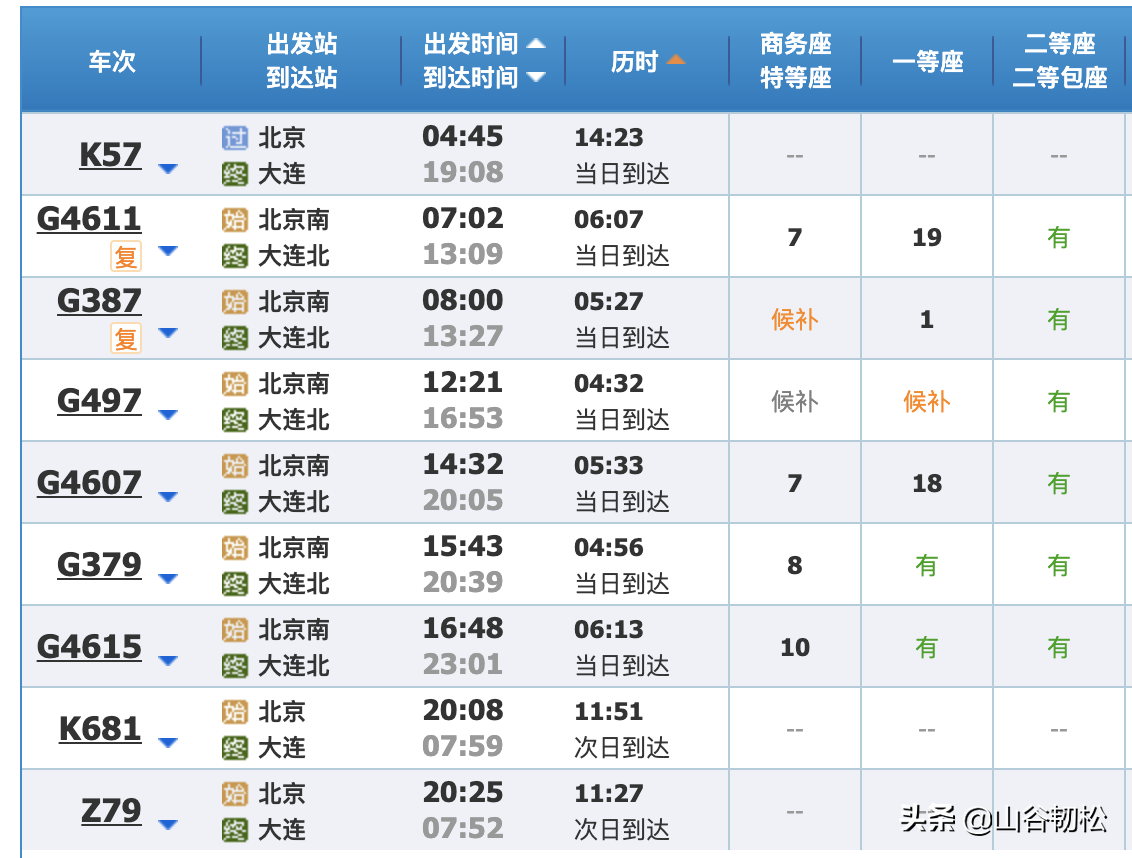Click the 商务座 特等座 column header
Viewport: 1132px width, 858px height.
pos(796,61)
